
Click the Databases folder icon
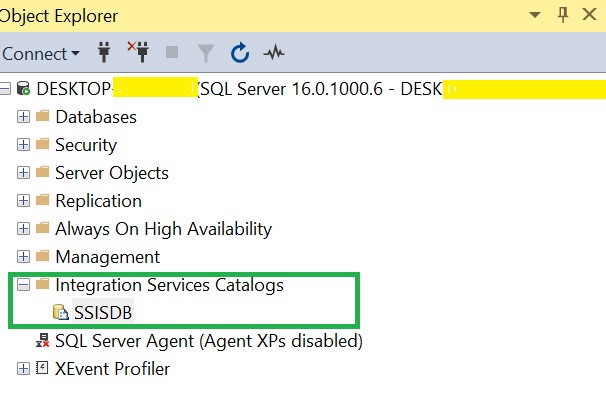[x=43, y=116]
